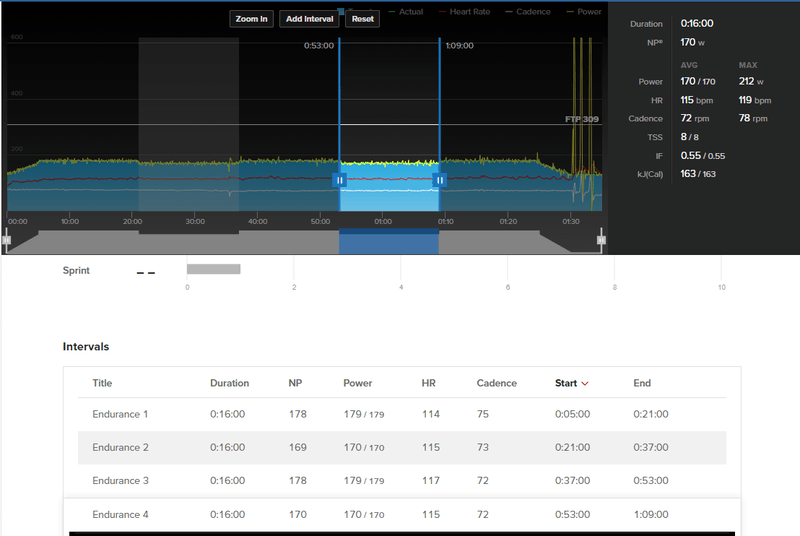Click the NP 170 w value in the stats panel
Image resolution: width=800 pixels, height=536 pixels.
[x=692, y=42]
